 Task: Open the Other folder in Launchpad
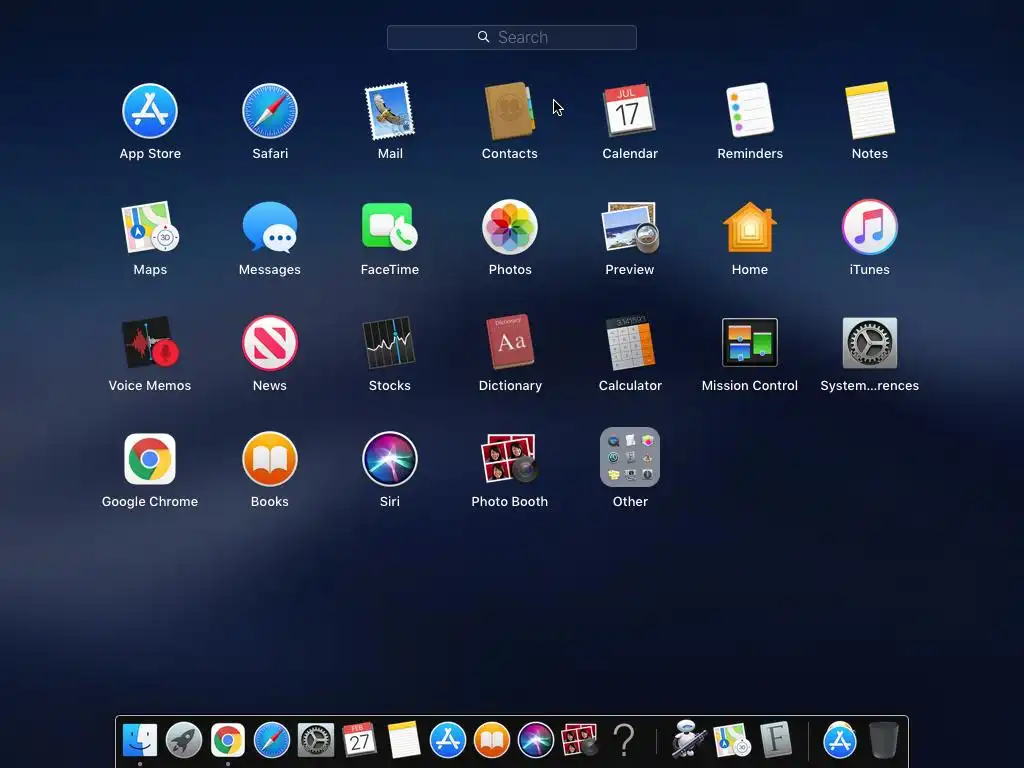[630, 457]
